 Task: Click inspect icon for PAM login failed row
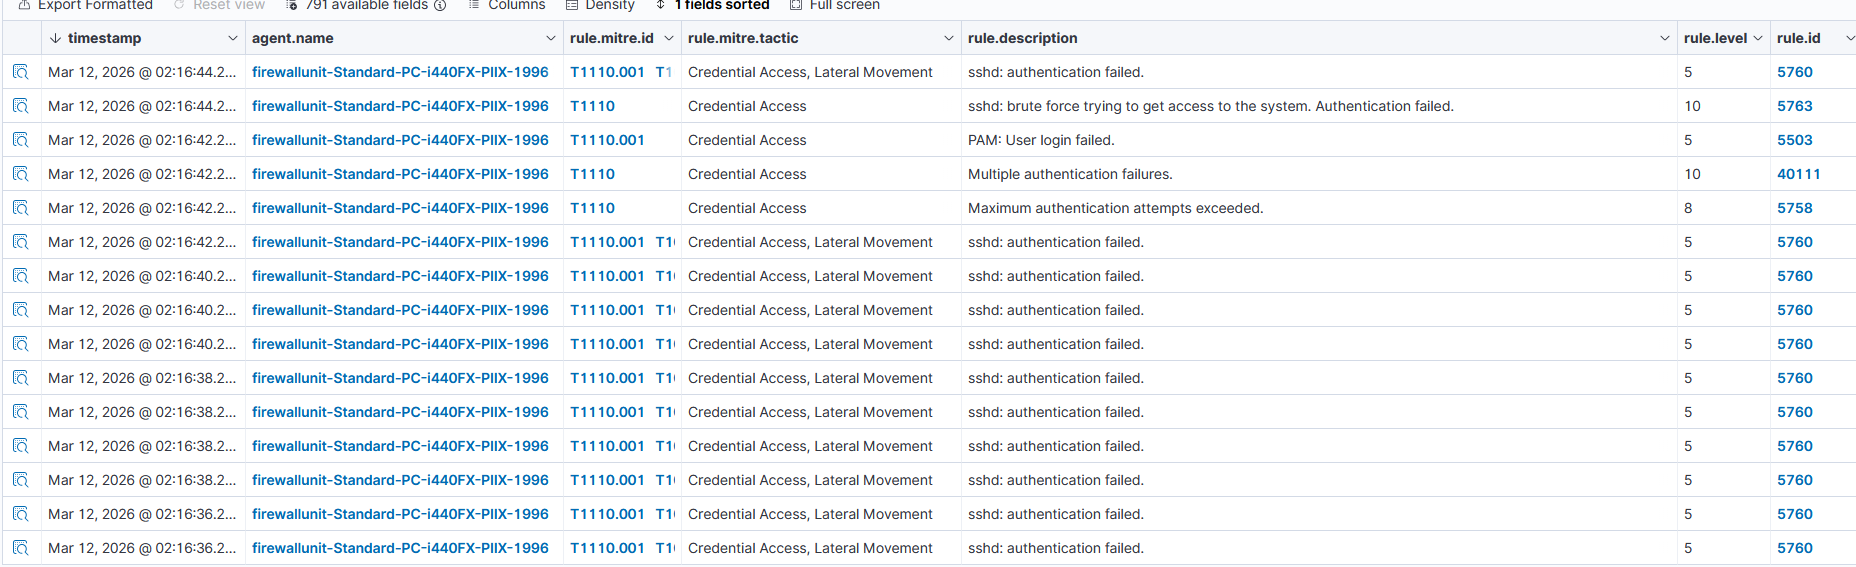(x=21, y=140)
